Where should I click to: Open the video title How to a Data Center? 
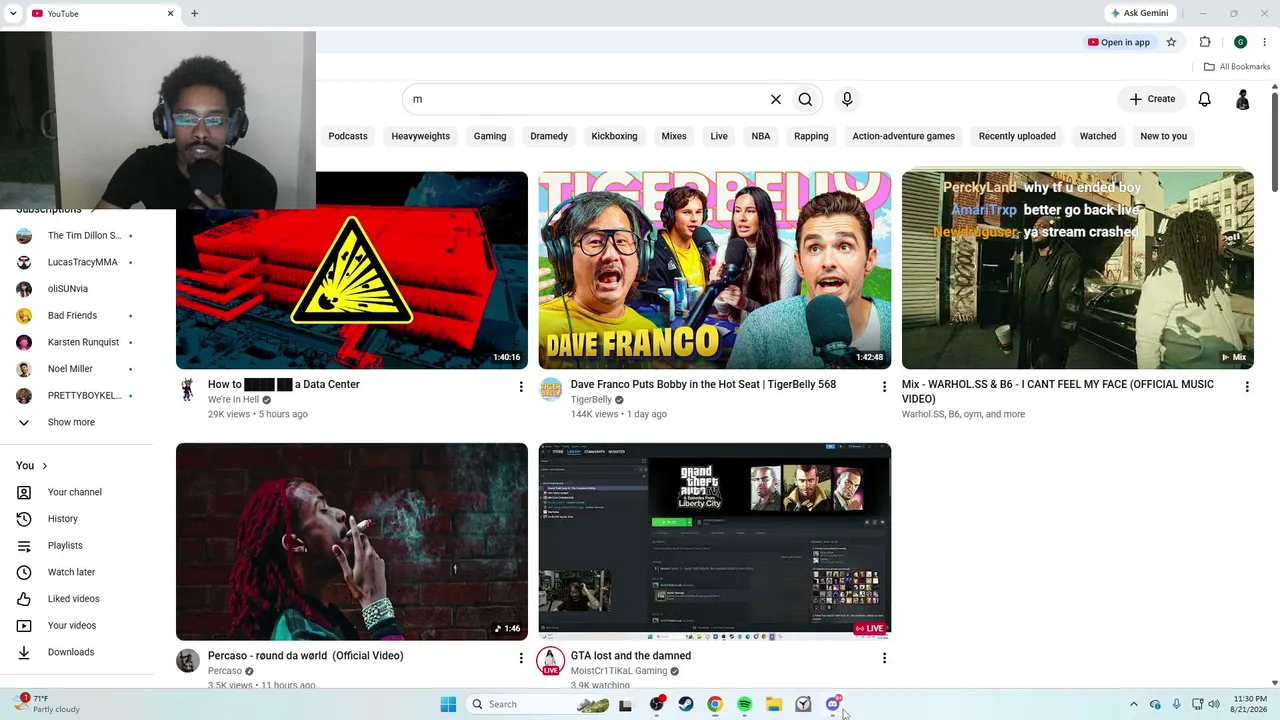[284, 384]
